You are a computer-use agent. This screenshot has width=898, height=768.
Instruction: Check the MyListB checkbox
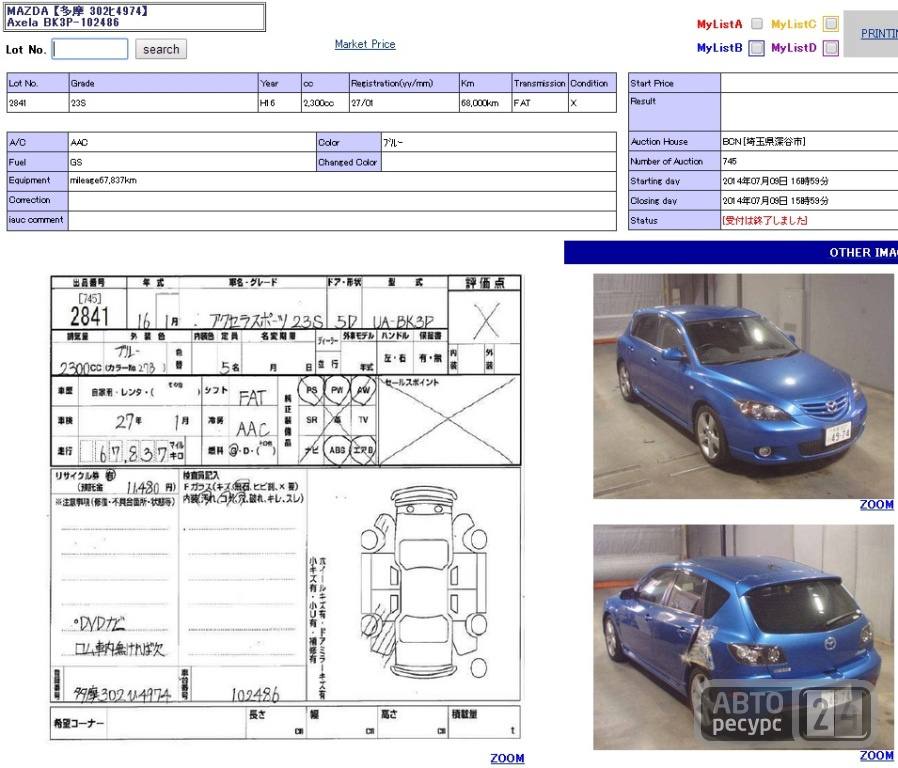point(757,48)
